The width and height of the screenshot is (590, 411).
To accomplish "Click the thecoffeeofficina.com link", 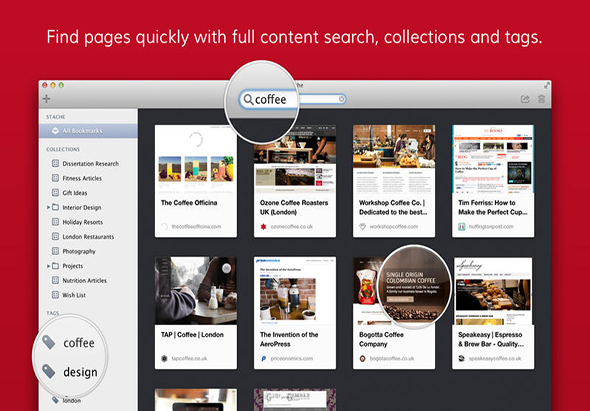I will [x=196, y=227].
